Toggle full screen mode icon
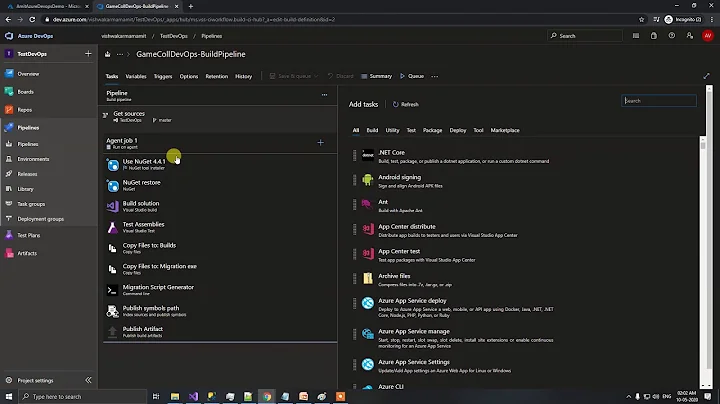The height and width of the screenshot is (404, 720). tap(707, 76)
